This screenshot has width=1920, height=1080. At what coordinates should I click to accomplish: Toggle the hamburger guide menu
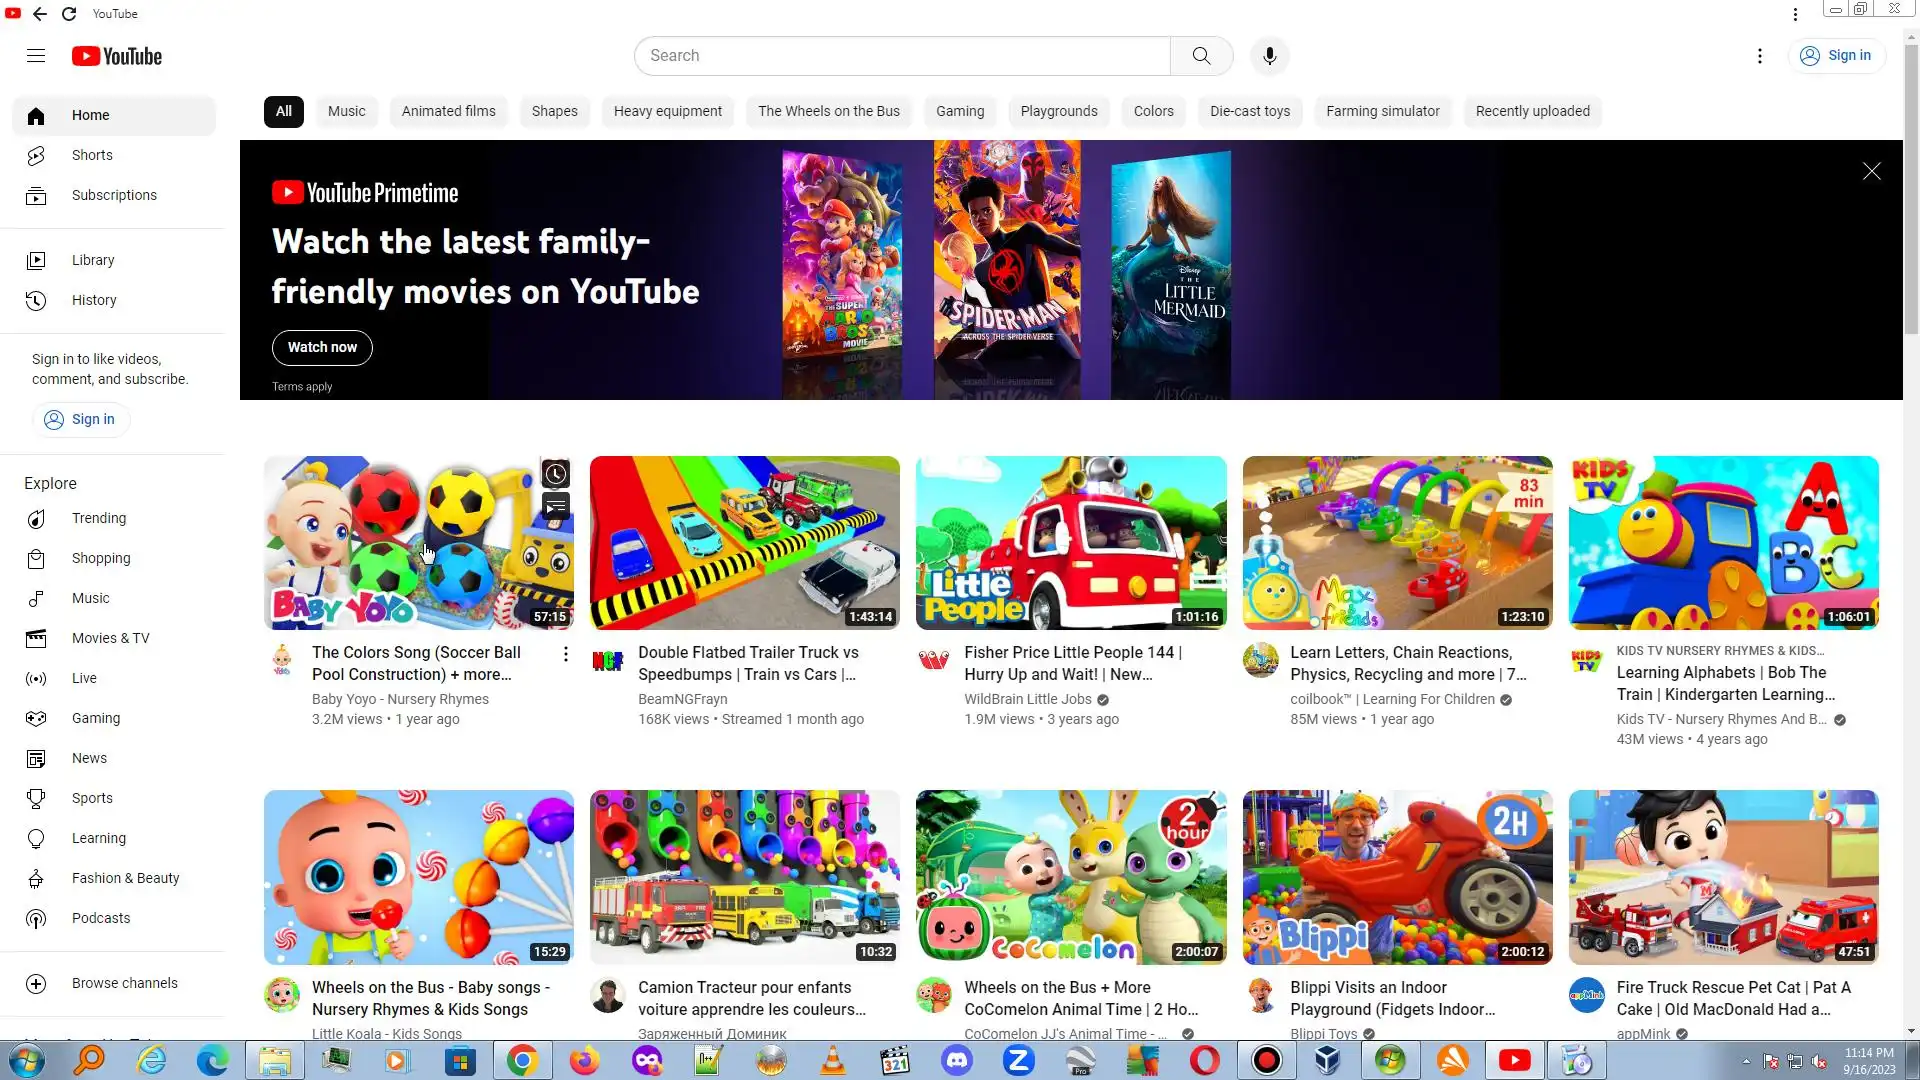click(x=36, y=56)
